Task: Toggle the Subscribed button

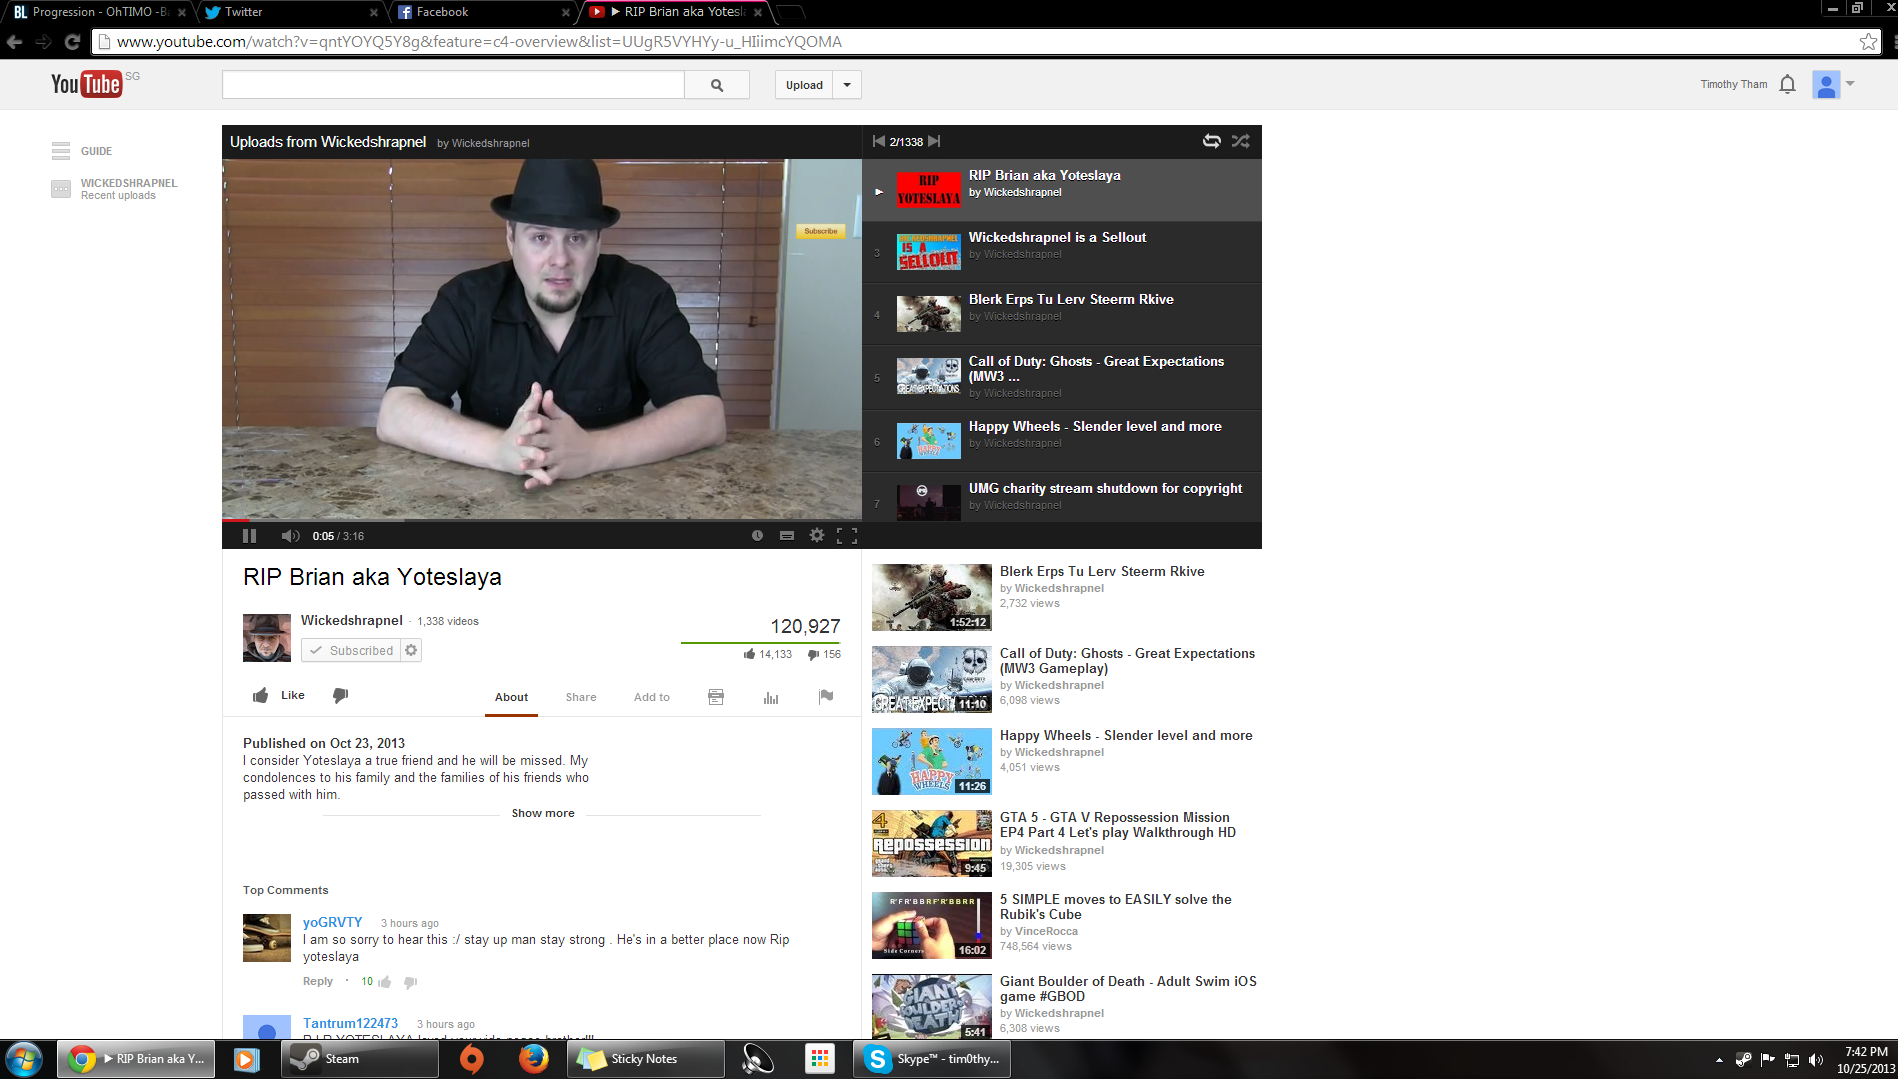Action: click(351, 650)
